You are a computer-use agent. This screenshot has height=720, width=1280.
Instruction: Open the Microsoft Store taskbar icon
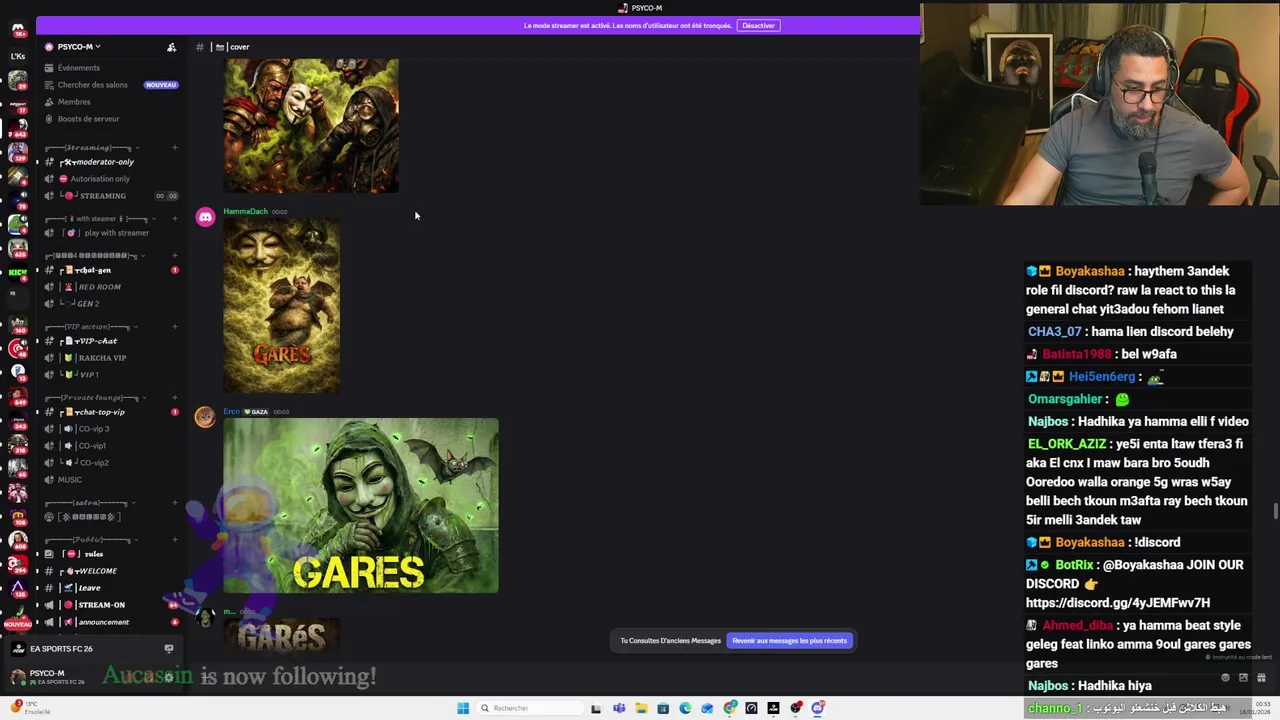(663, 708)
